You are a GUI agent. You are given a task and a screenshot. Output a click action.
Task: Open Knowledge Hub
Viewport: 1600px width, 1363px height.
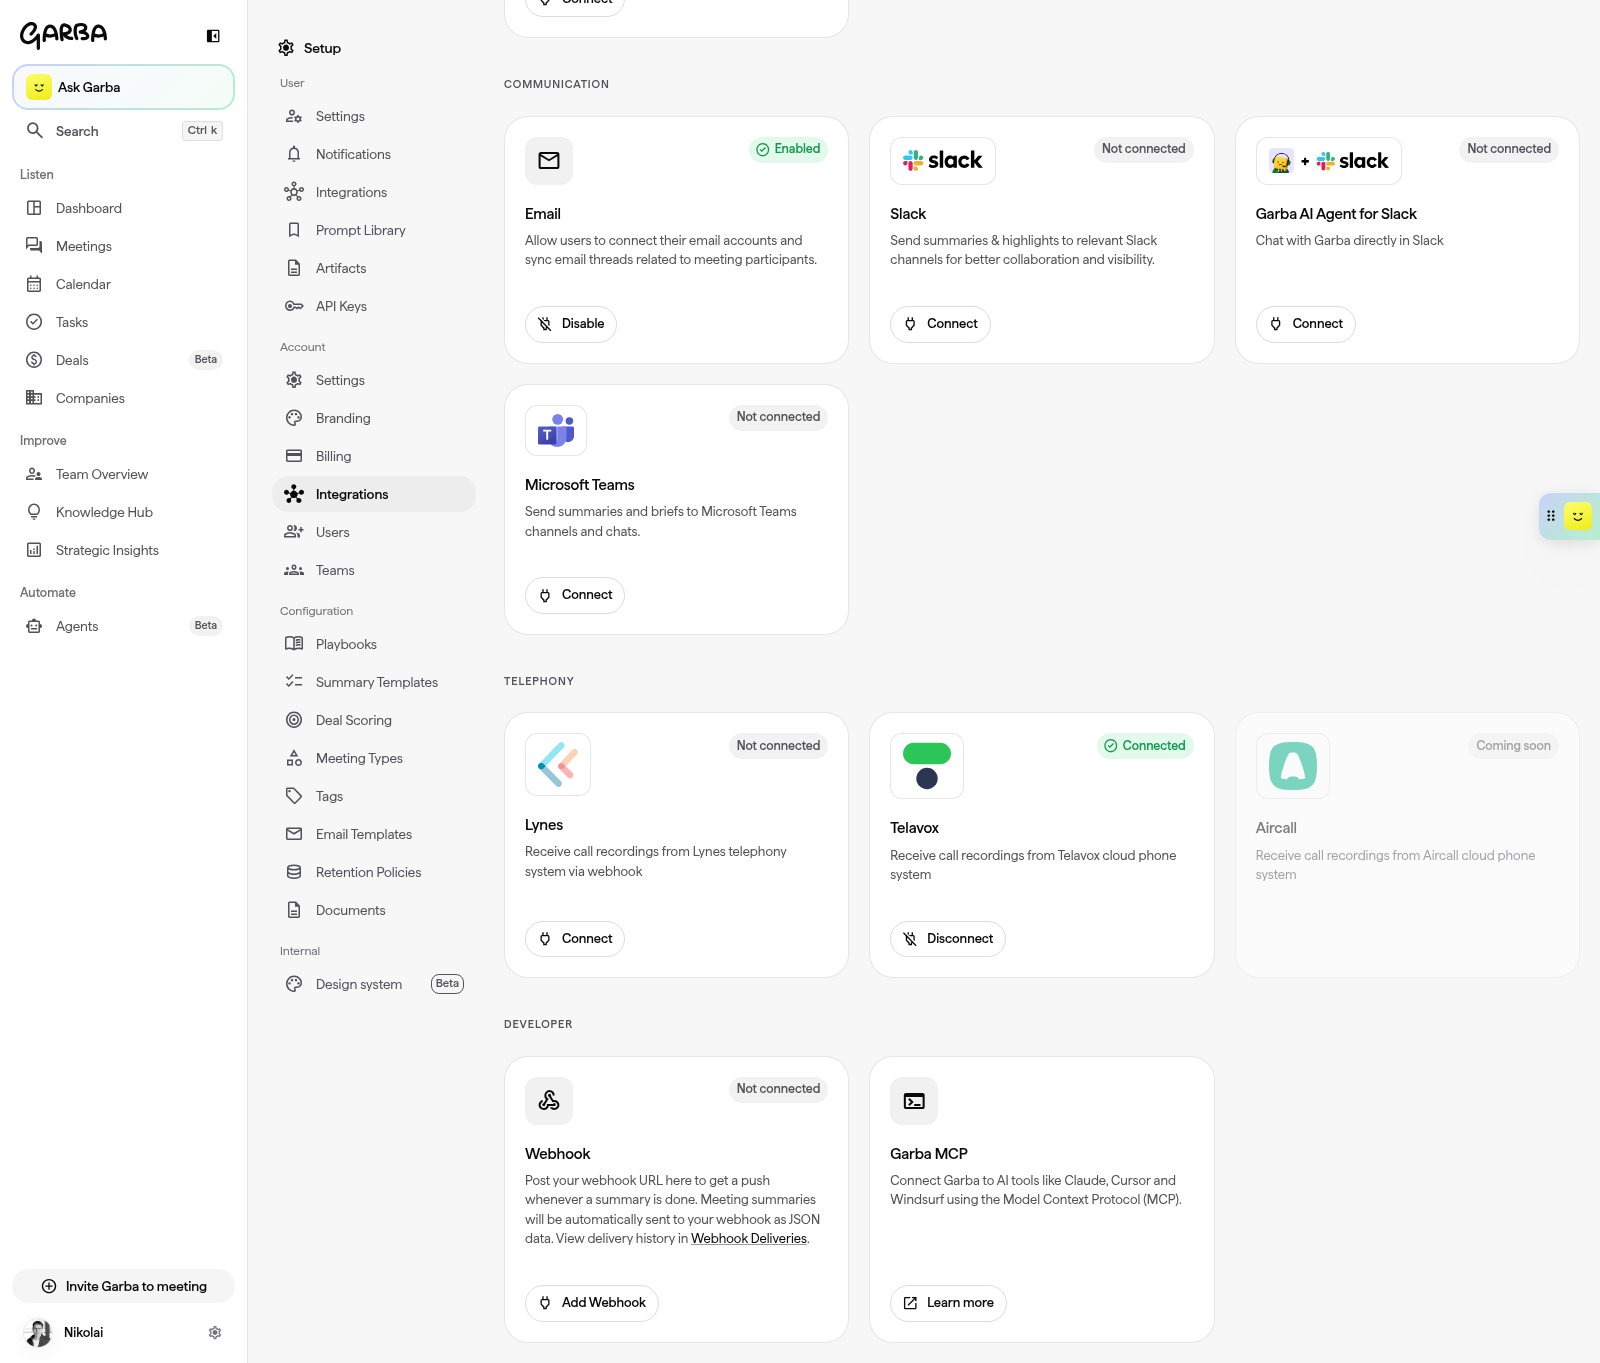124,512
